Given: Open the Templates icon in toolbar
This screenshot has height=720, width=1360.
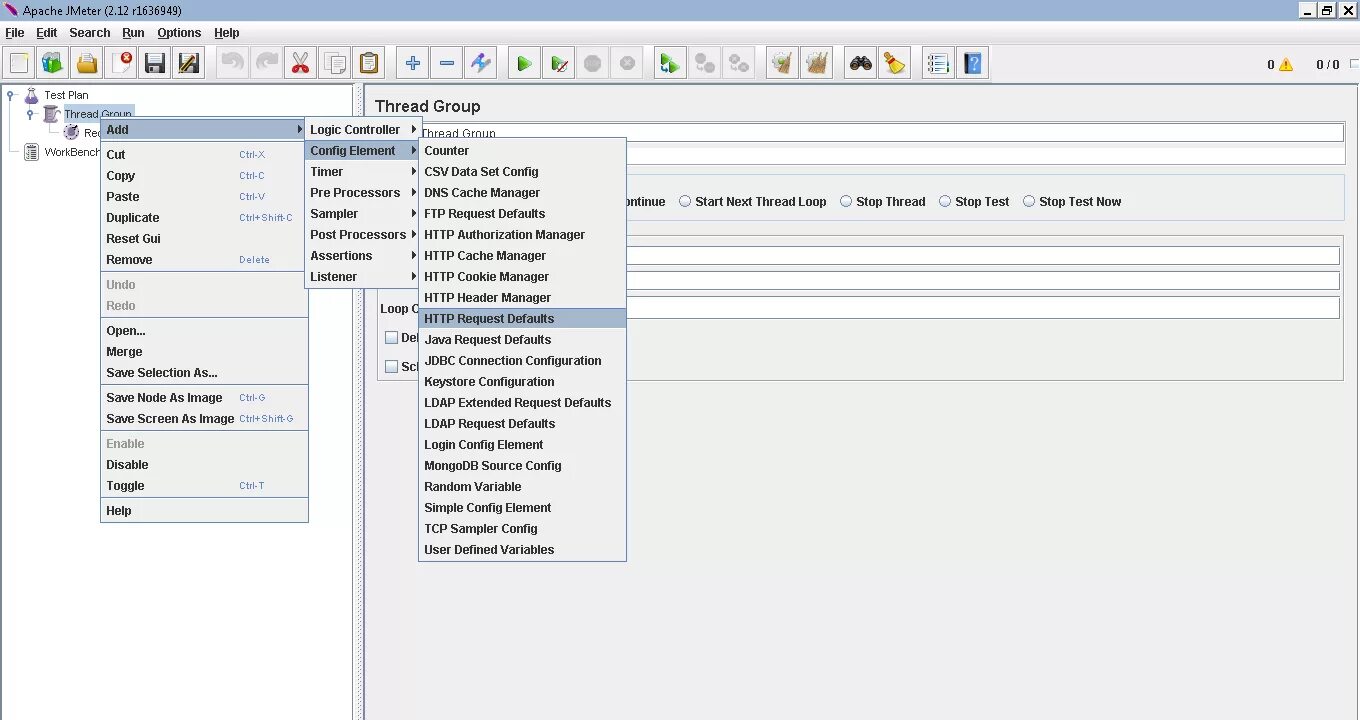Looking at the screenshot, I should point(53,64).
